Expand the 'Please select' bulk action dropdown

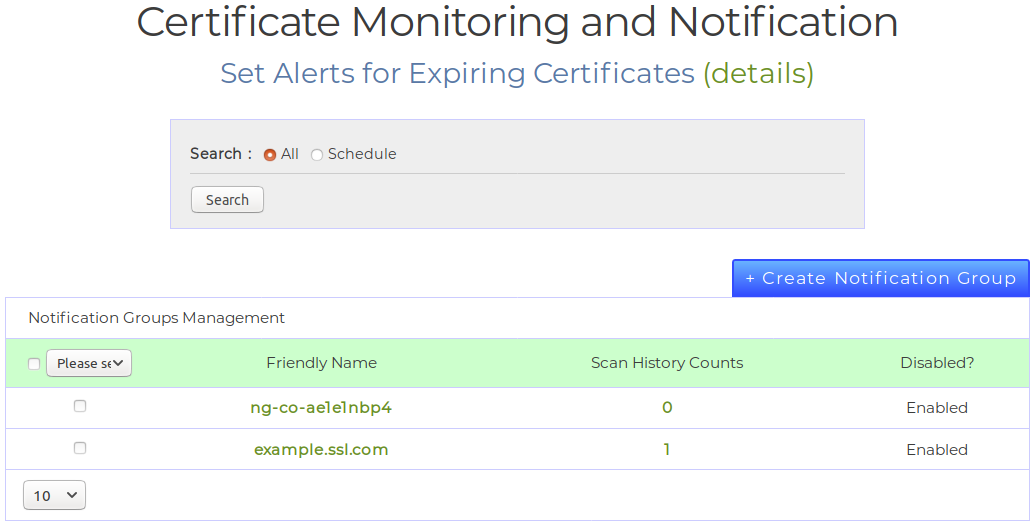pos(89,363)
